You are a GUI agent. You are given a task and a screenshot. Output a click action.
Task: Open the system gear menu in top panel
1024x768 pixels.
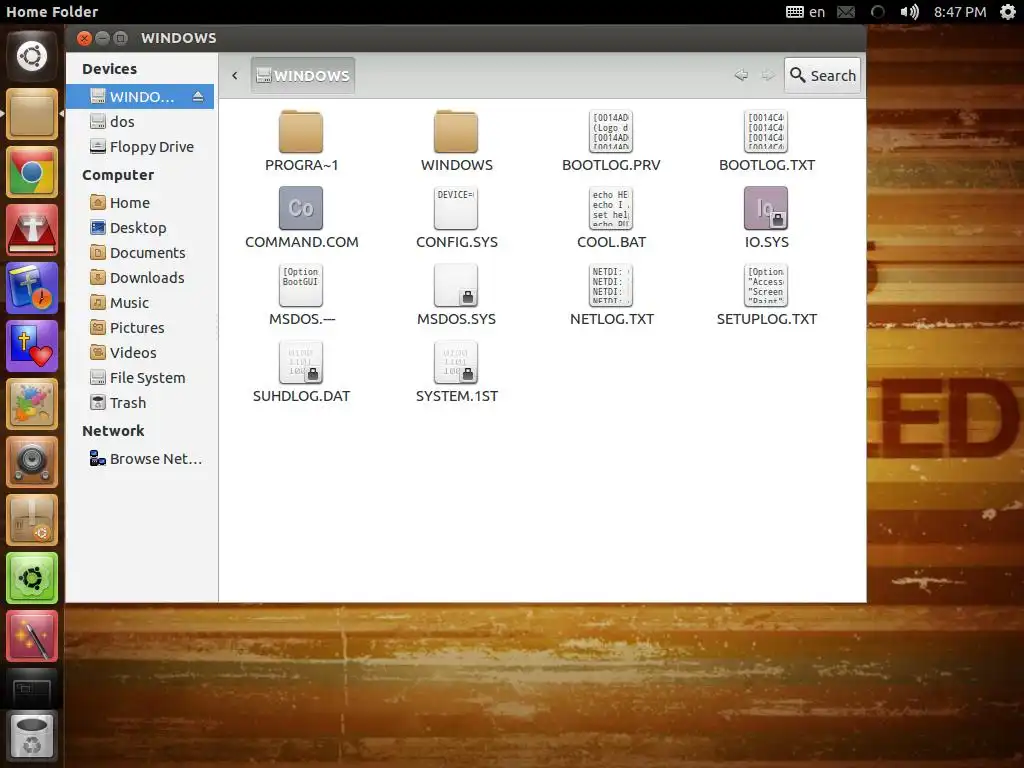[x=1008, y=12]
